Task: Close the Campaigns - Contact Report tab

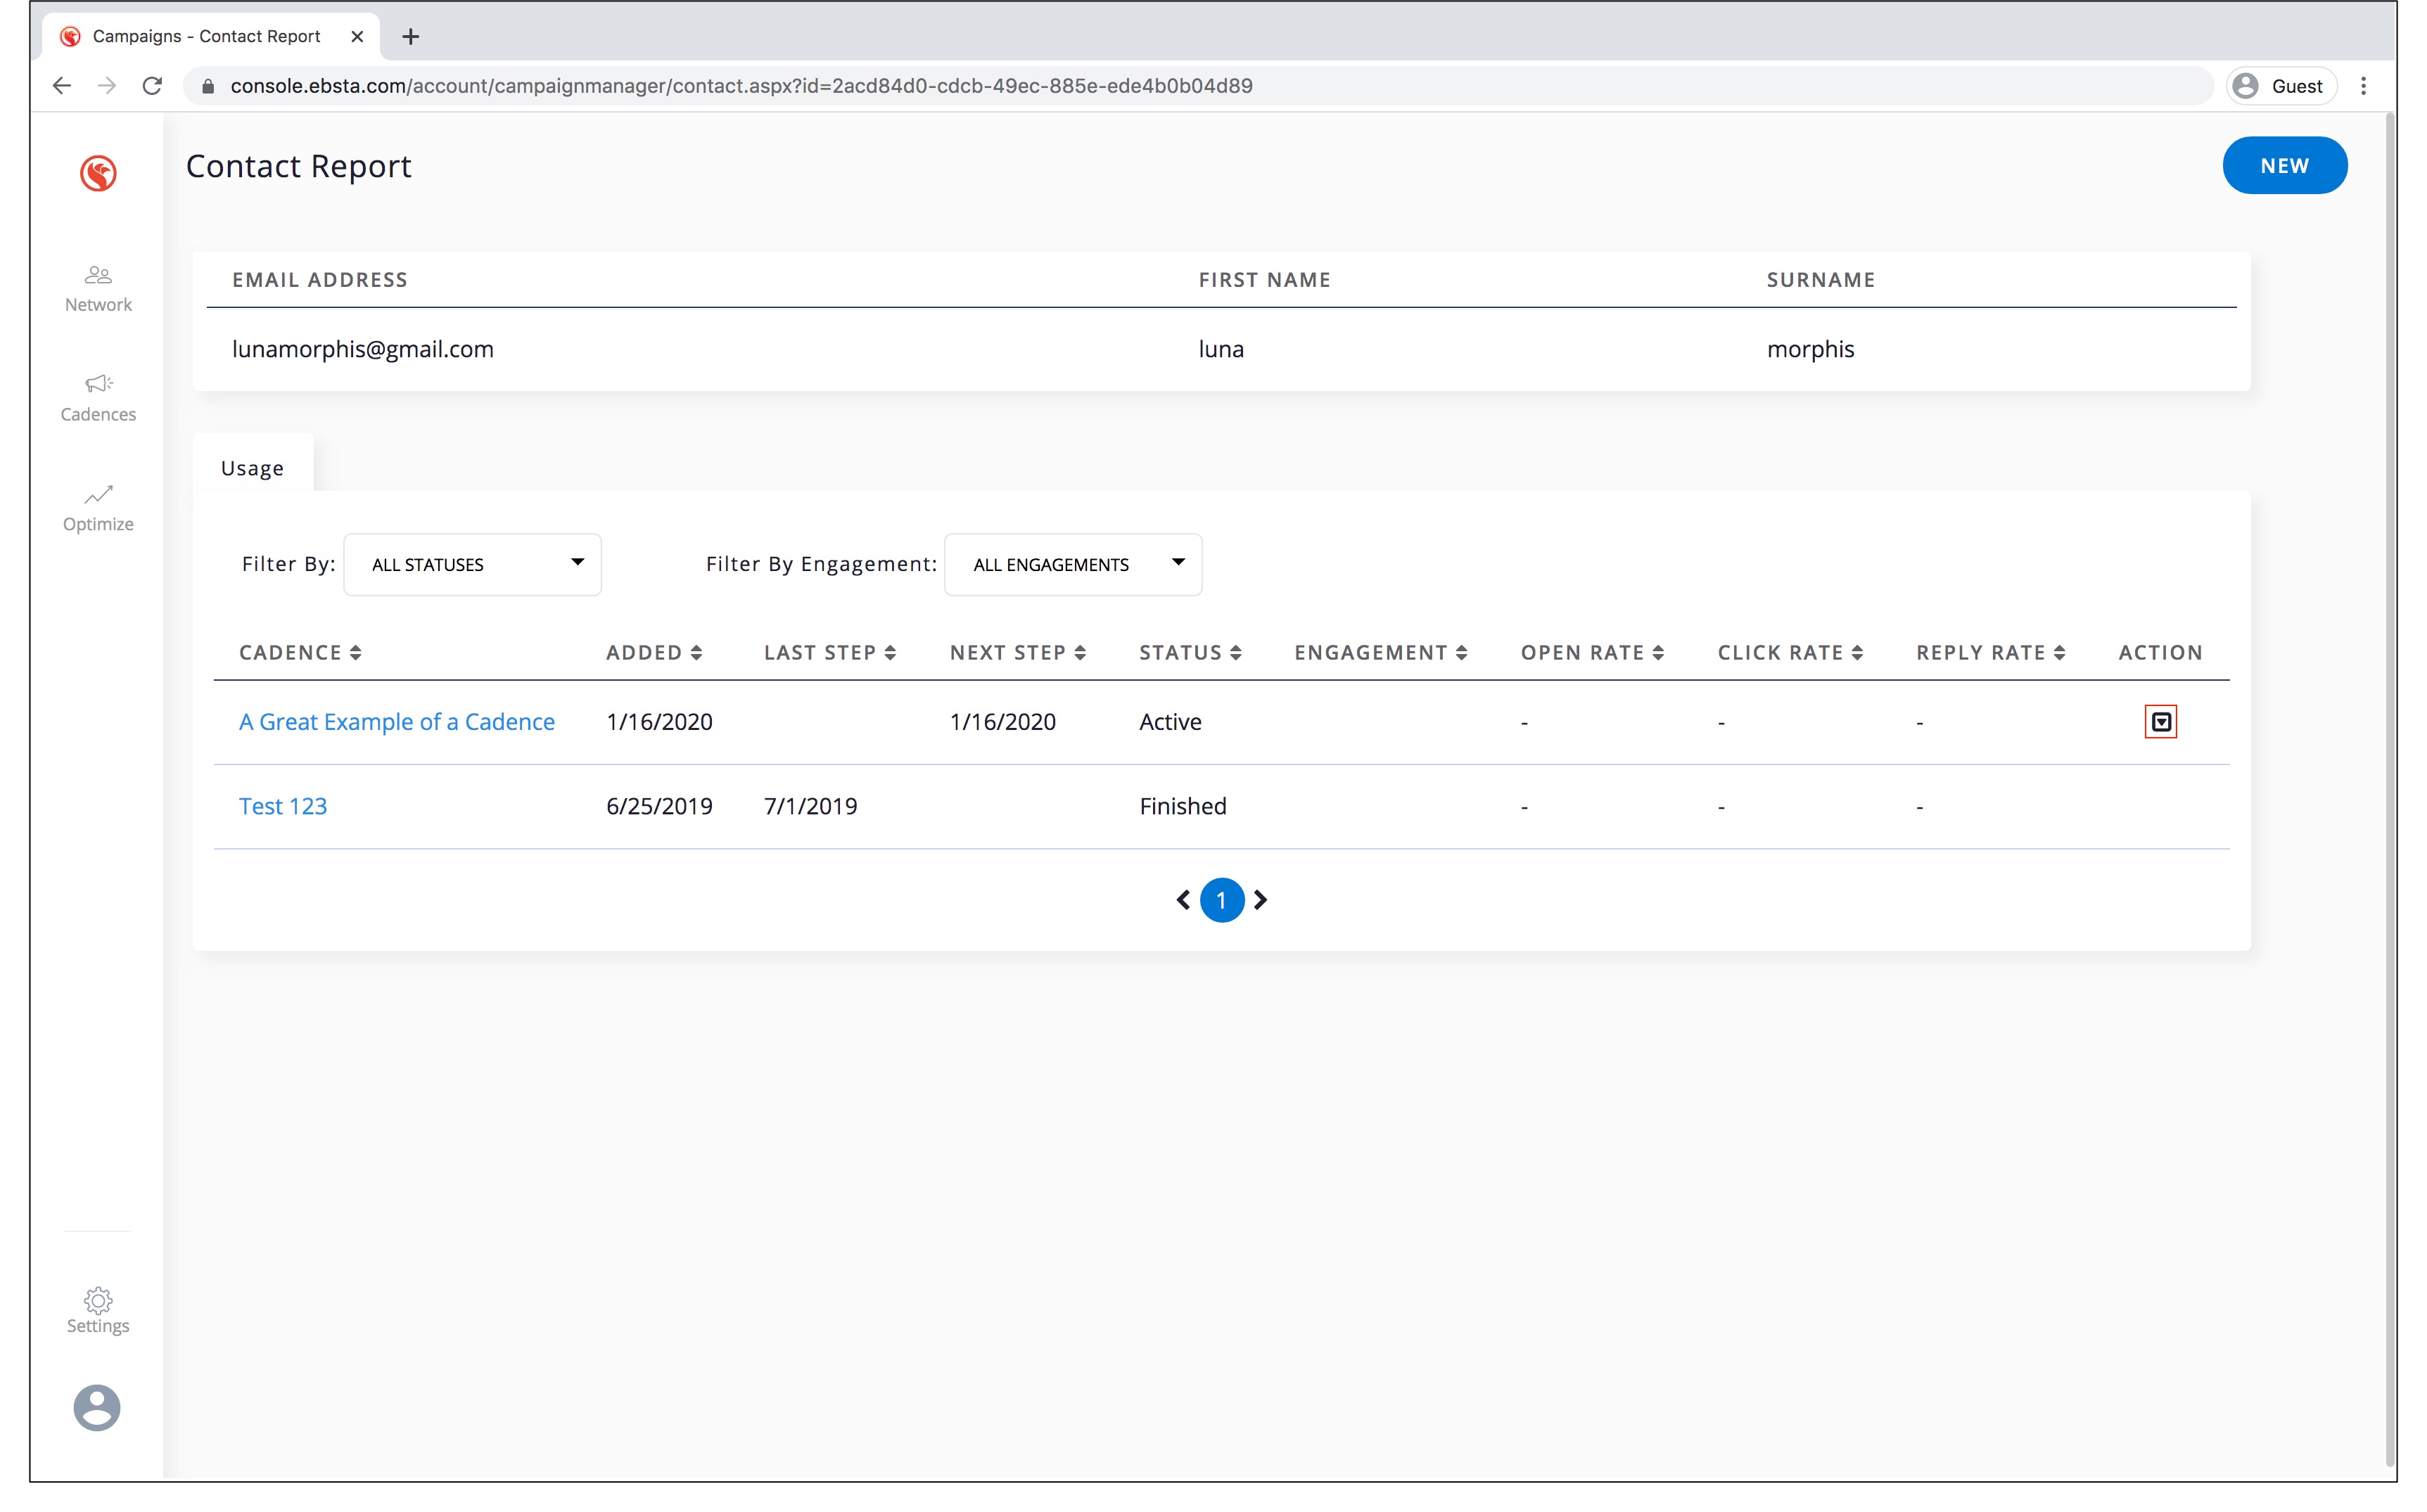Action: point(357,37)
